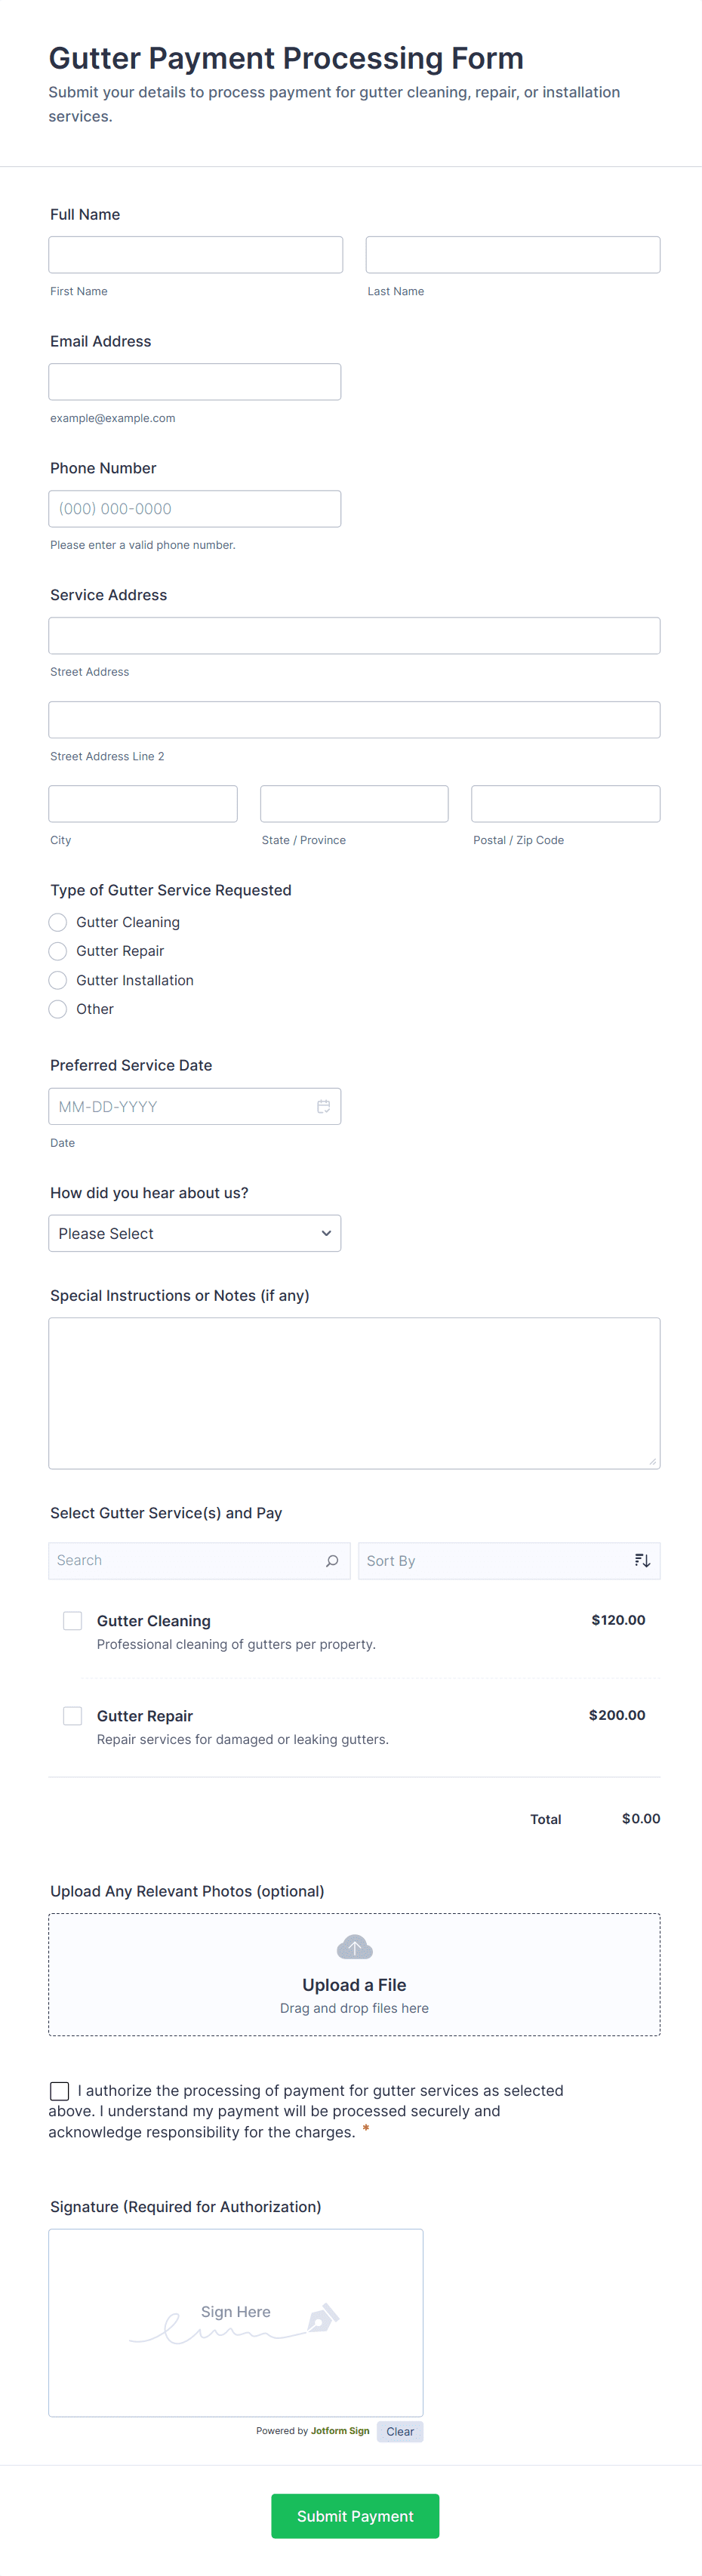Viewport: 702px width, 2576px height.
Task: Clear the signature field
Action: click(400, 2431)
